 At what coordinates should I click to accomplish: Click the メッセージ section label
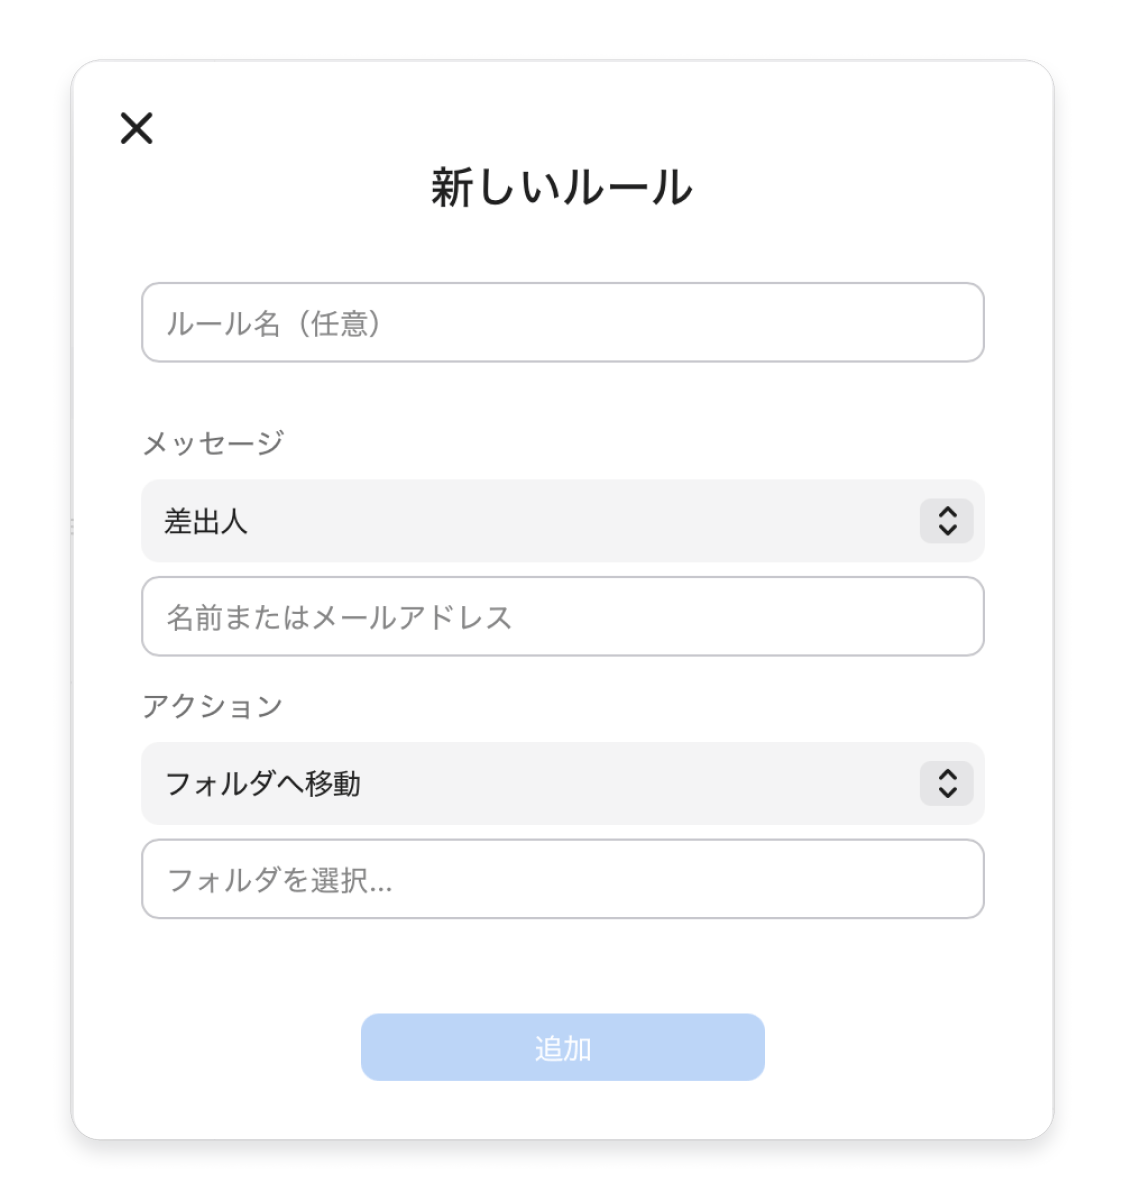click(213, 443)
